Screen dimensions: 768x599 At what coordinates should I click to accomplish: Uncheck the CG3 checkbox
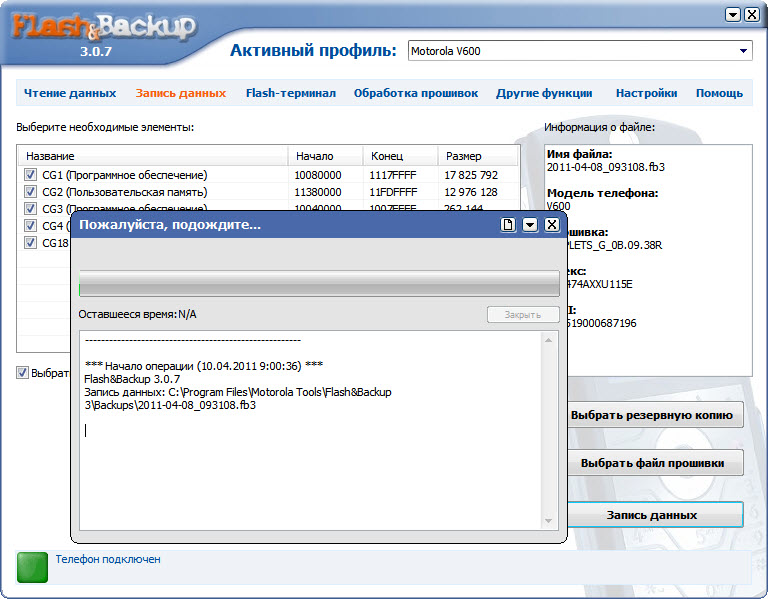[x=30, y=208]
